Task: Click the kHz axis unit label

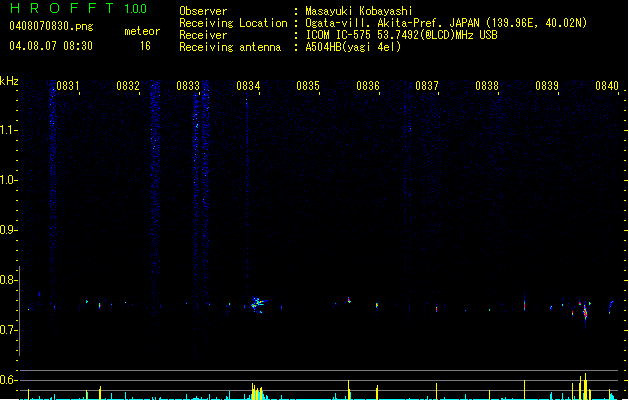Action: 9,81
